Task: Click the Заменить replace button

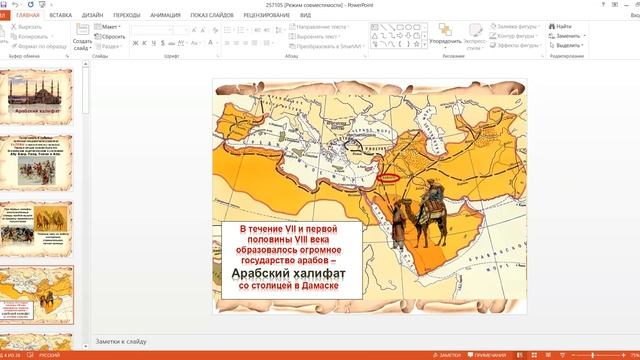Action: [x=567, y=36]
